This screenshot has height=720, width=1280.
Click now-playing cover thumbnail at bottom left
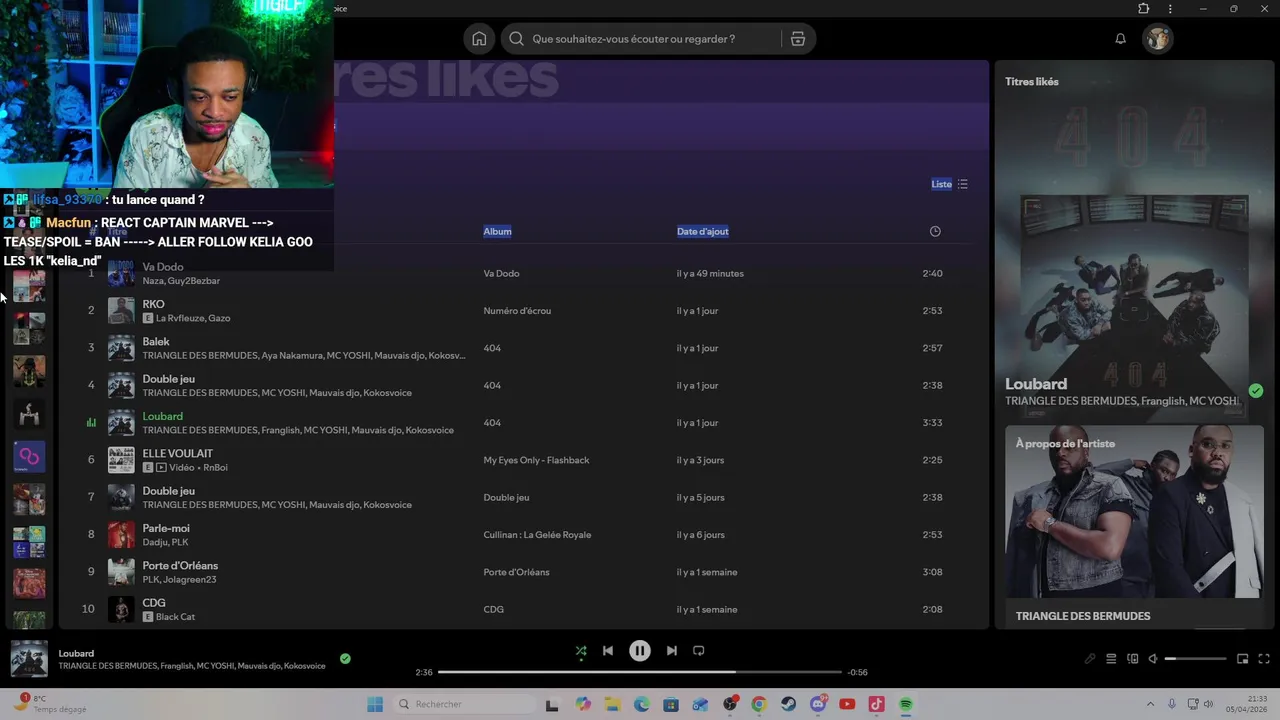tap(29, 659)
